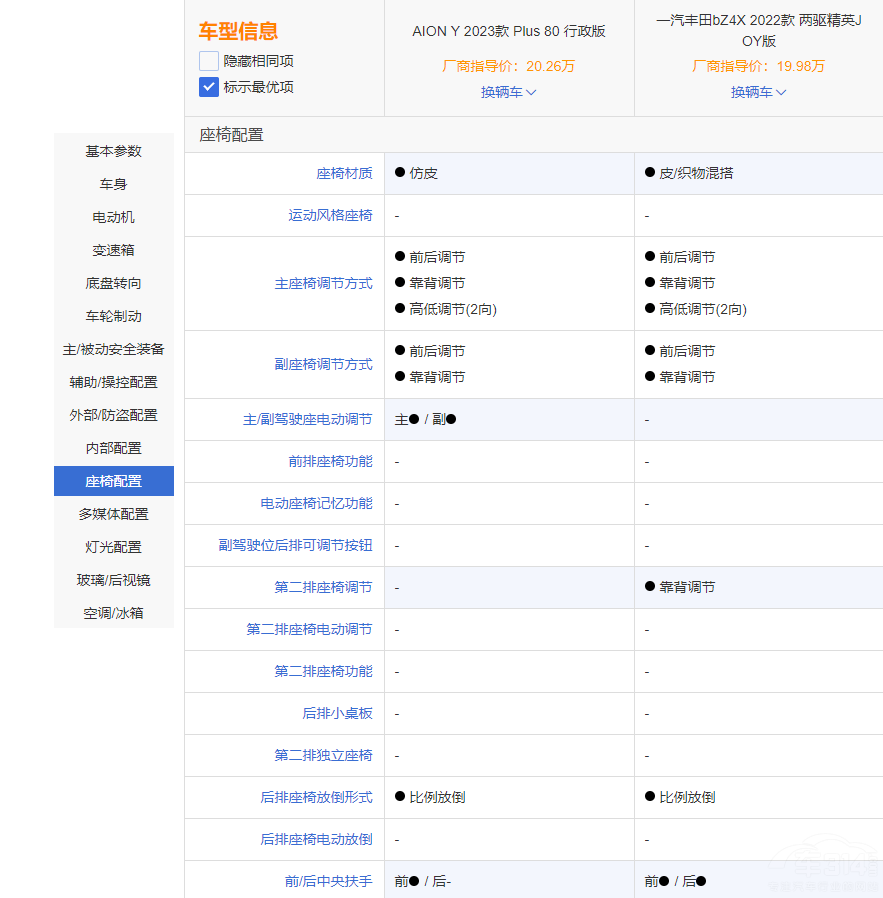
Task: Click the 主座椅调节方式 parameter link
Action: (x=325, y=283)
